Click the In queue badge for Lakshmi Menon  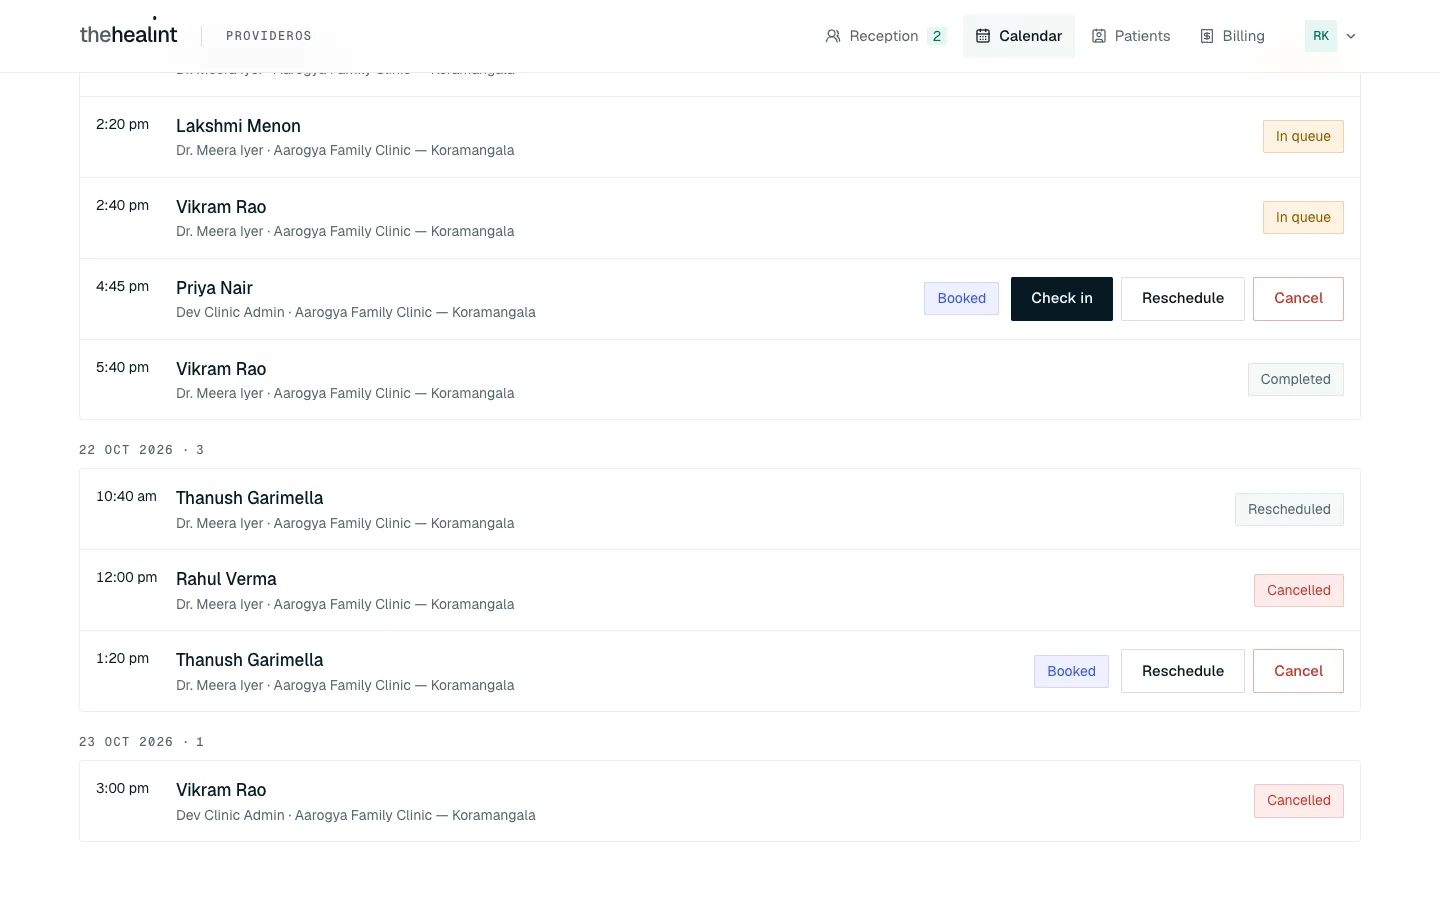[x=1303, y=137]
